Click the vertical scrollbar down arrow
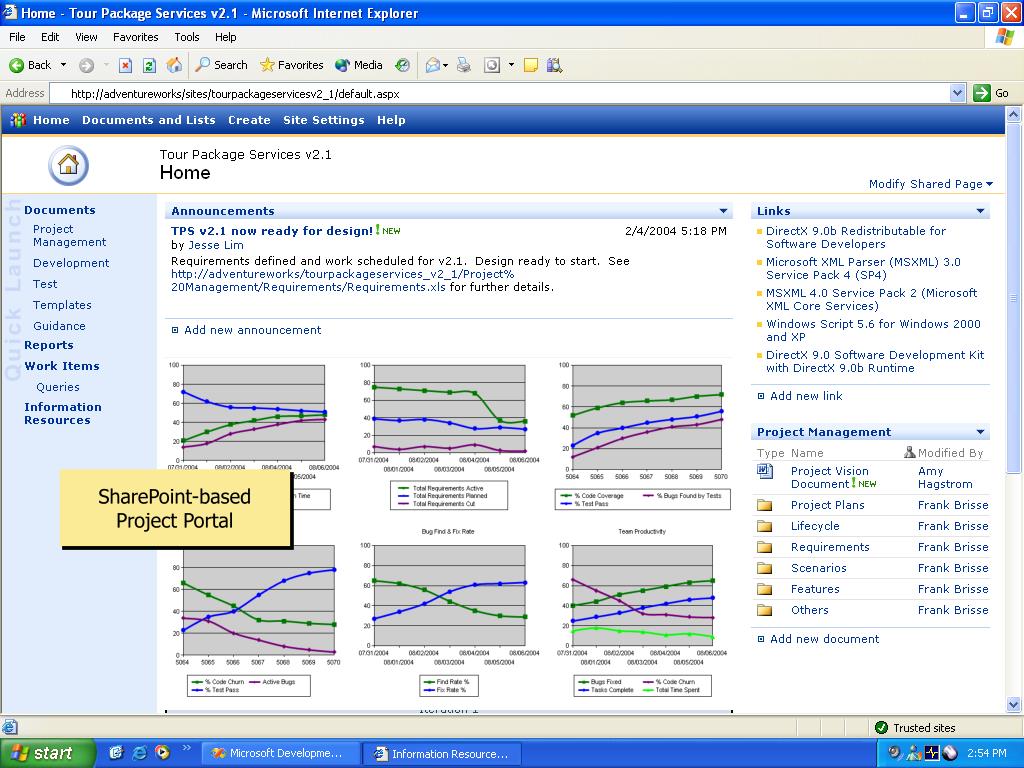Image resolution: width=1024 pixels, height=768 pixels. tap(1014, 705)
